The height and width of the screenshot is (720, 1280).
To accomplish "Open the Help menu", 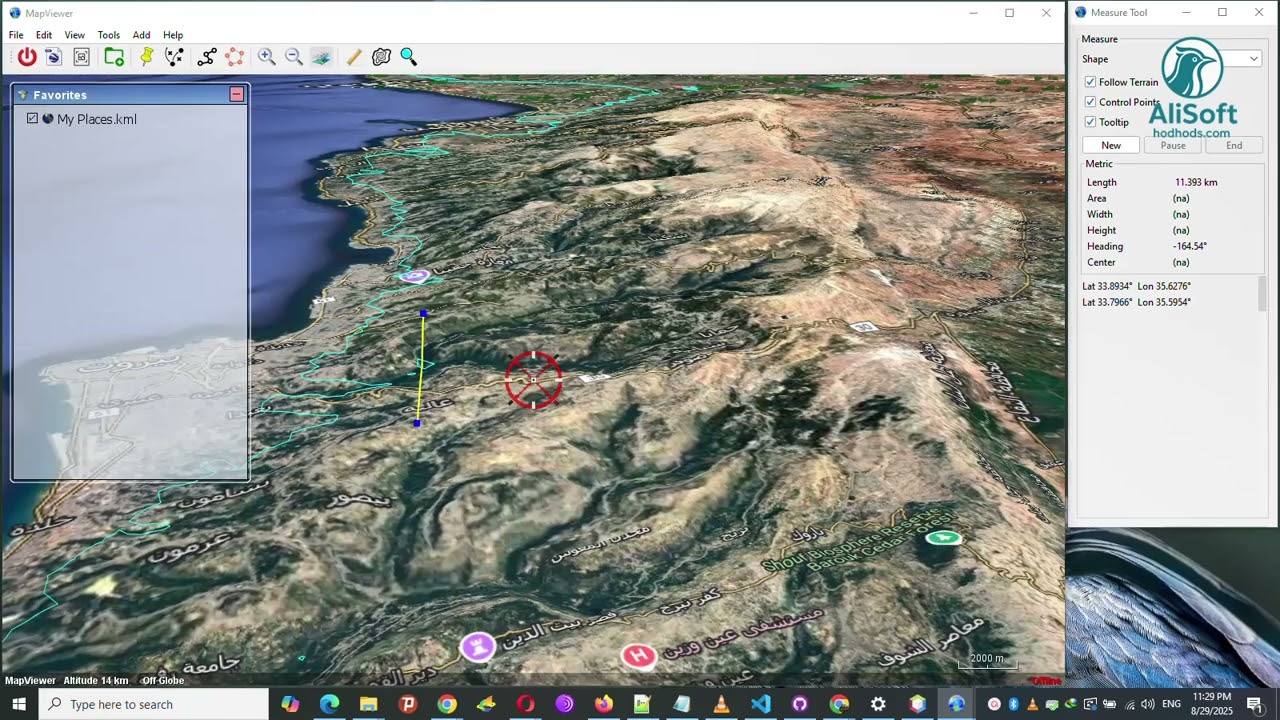I will [x=173, y=35].
